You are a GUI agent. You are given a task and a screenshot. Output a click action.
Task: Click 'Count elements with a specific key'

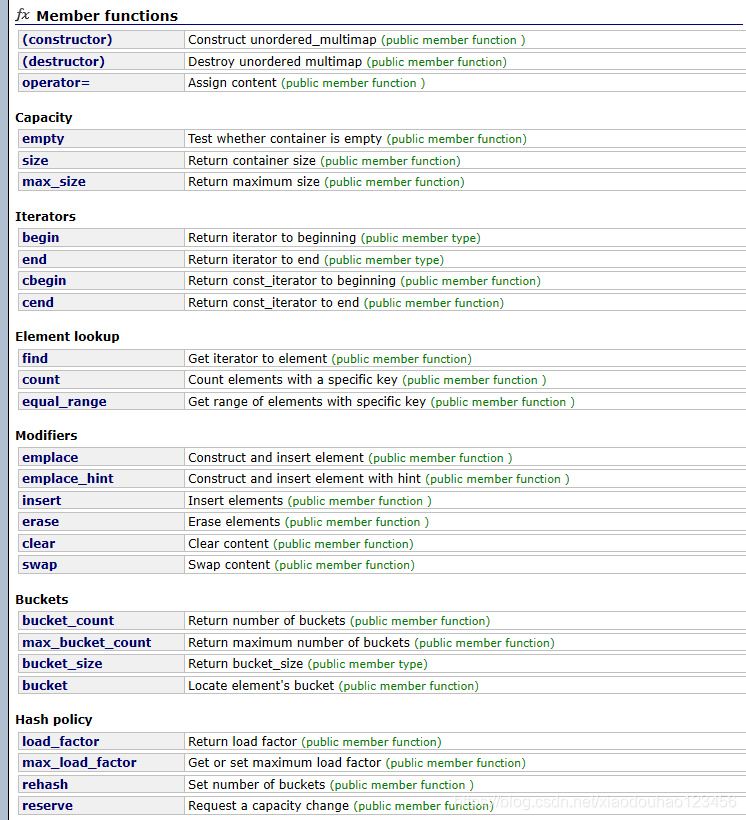pyautogui.click(x=292, y=380)
